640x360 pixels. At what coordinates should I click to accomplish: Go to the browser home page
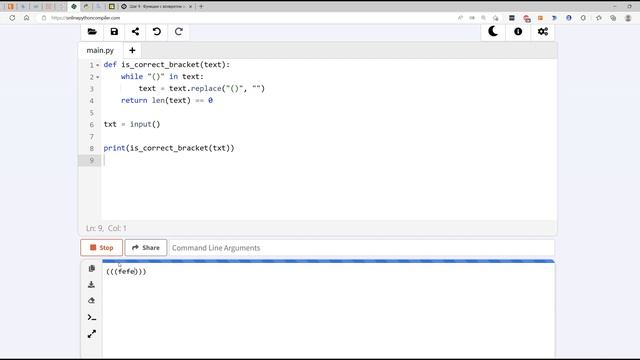pyautogui.click(x=27, y=18)
